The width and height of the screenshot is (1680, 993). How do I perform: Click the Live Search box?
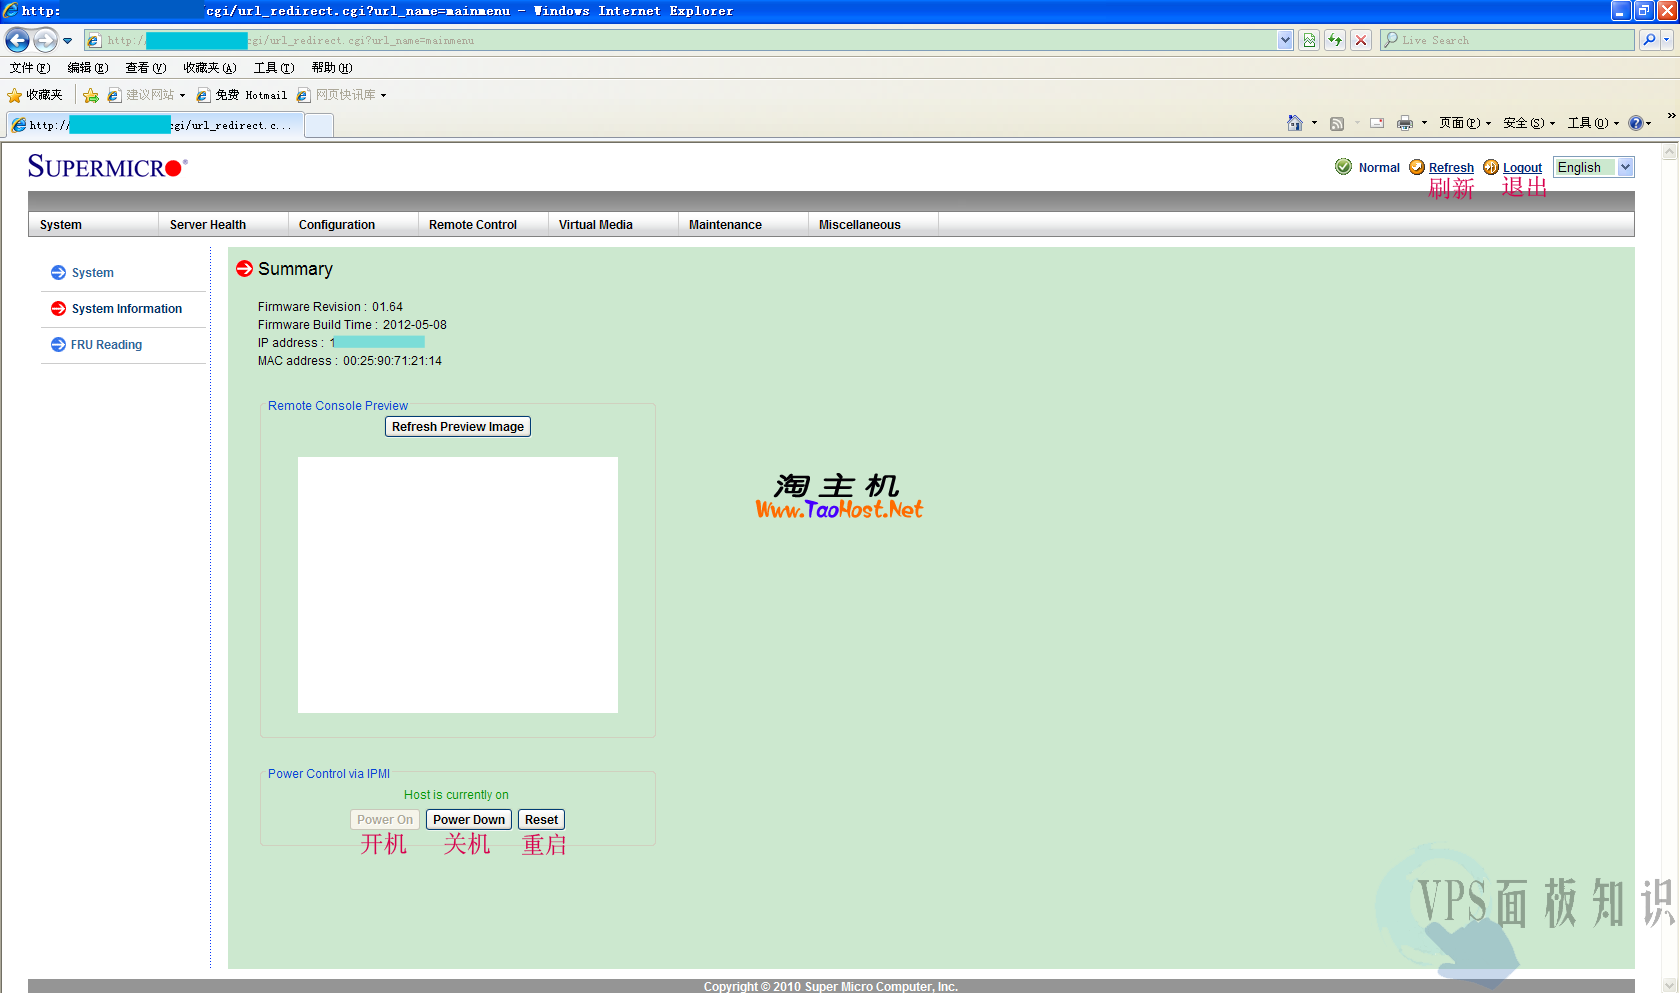click(x=1508, y=41)
